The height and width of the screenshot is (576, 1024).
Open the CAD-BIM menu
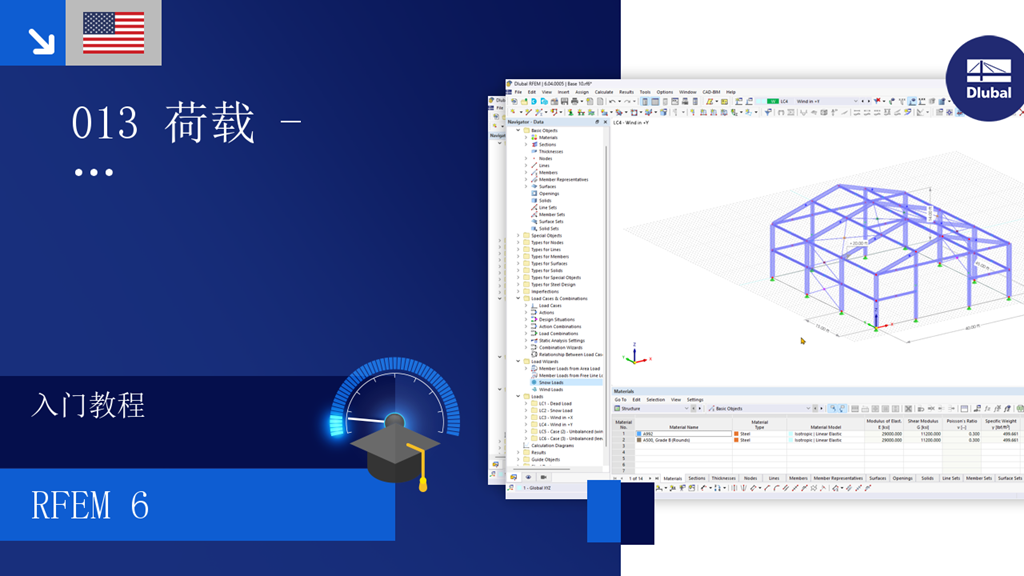[x=711, y=92]
